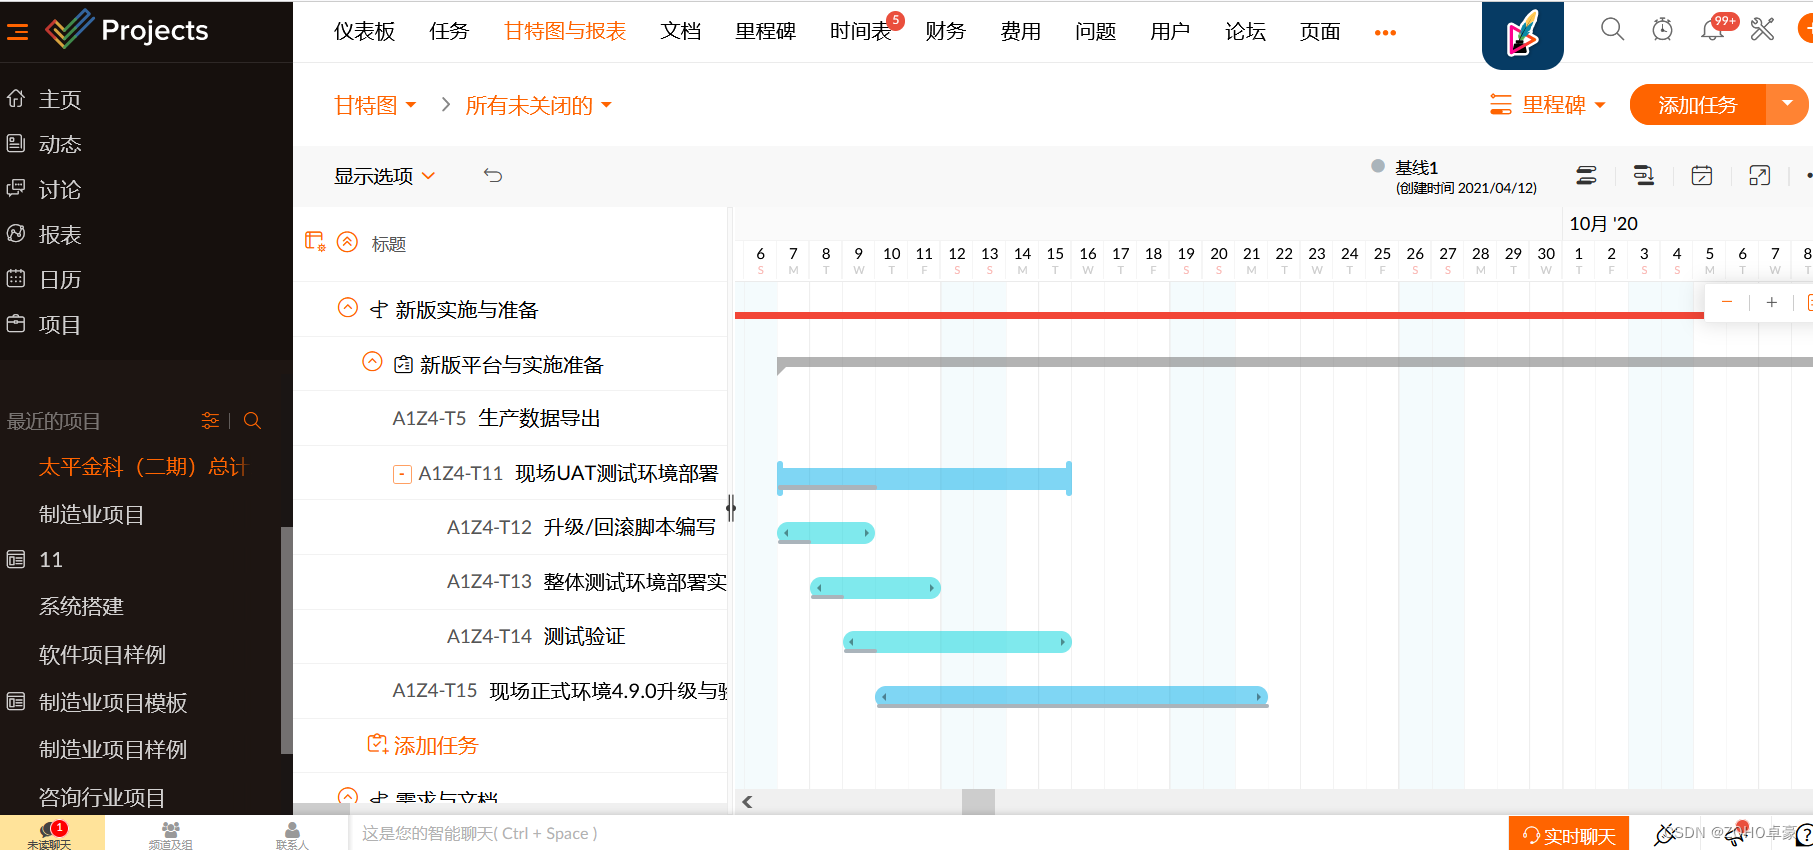Open the search magnifier in top bar
The height and width of the screenshot is (850, 1813).
(x=1612, y=30)
